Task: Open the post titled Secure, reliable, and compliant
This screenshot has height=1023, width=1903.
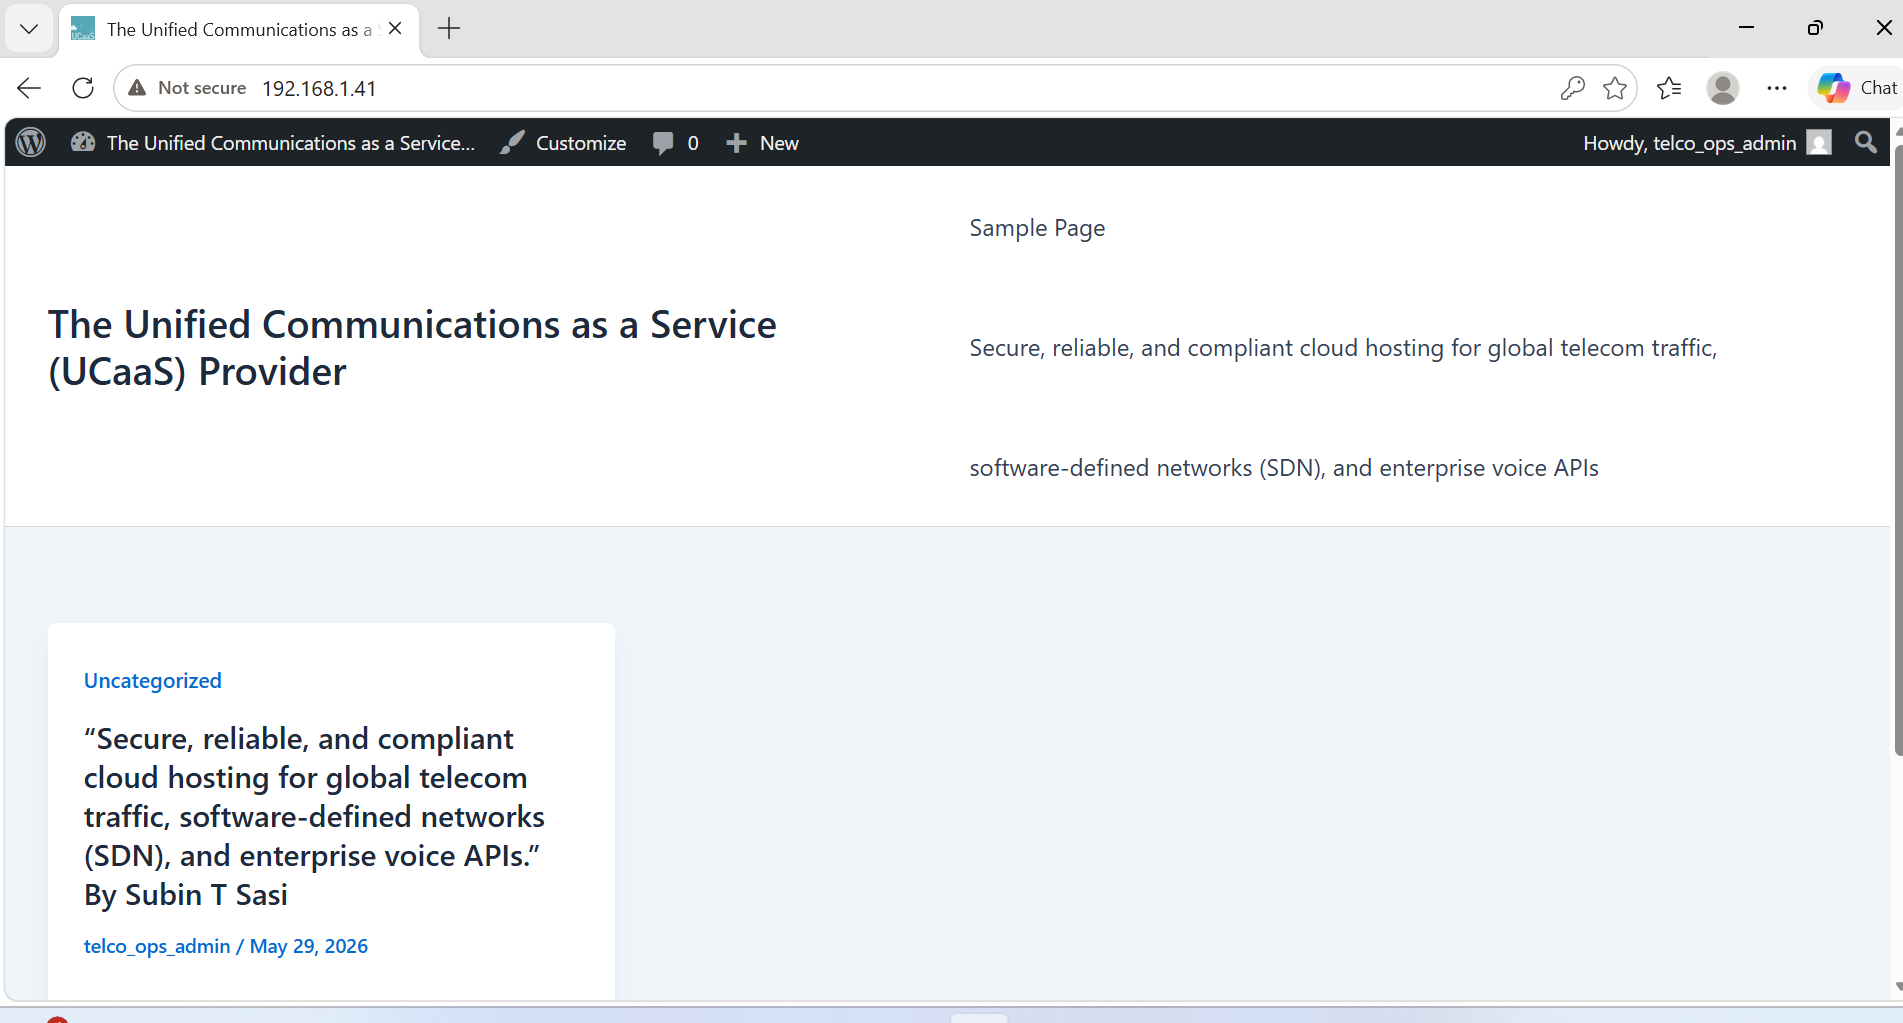Action: (314, 816)
